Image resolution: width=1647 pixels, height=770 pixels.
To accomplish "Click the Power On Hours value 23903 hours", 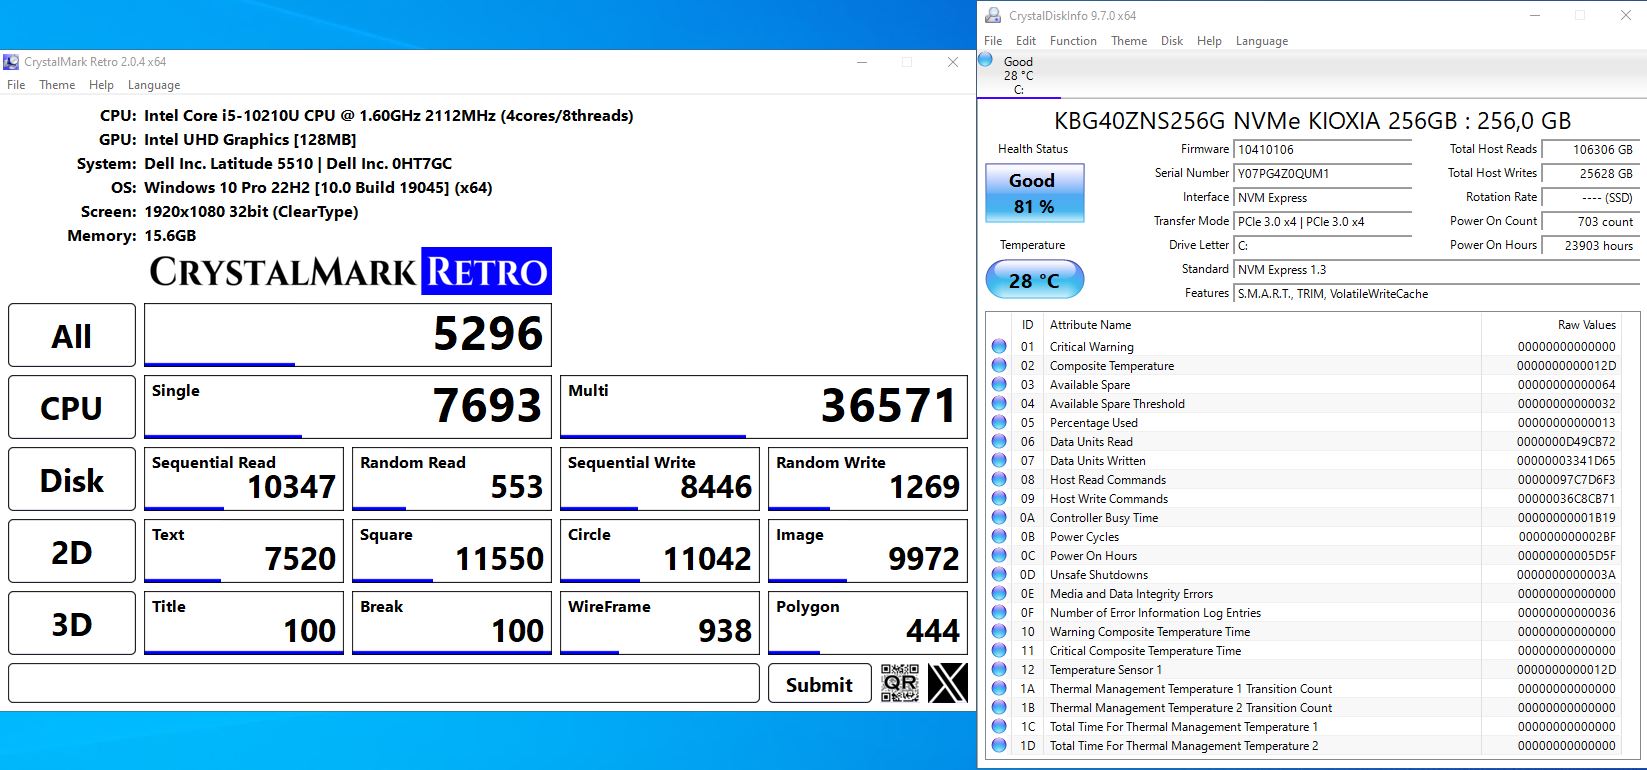I will pos(1589,245).
